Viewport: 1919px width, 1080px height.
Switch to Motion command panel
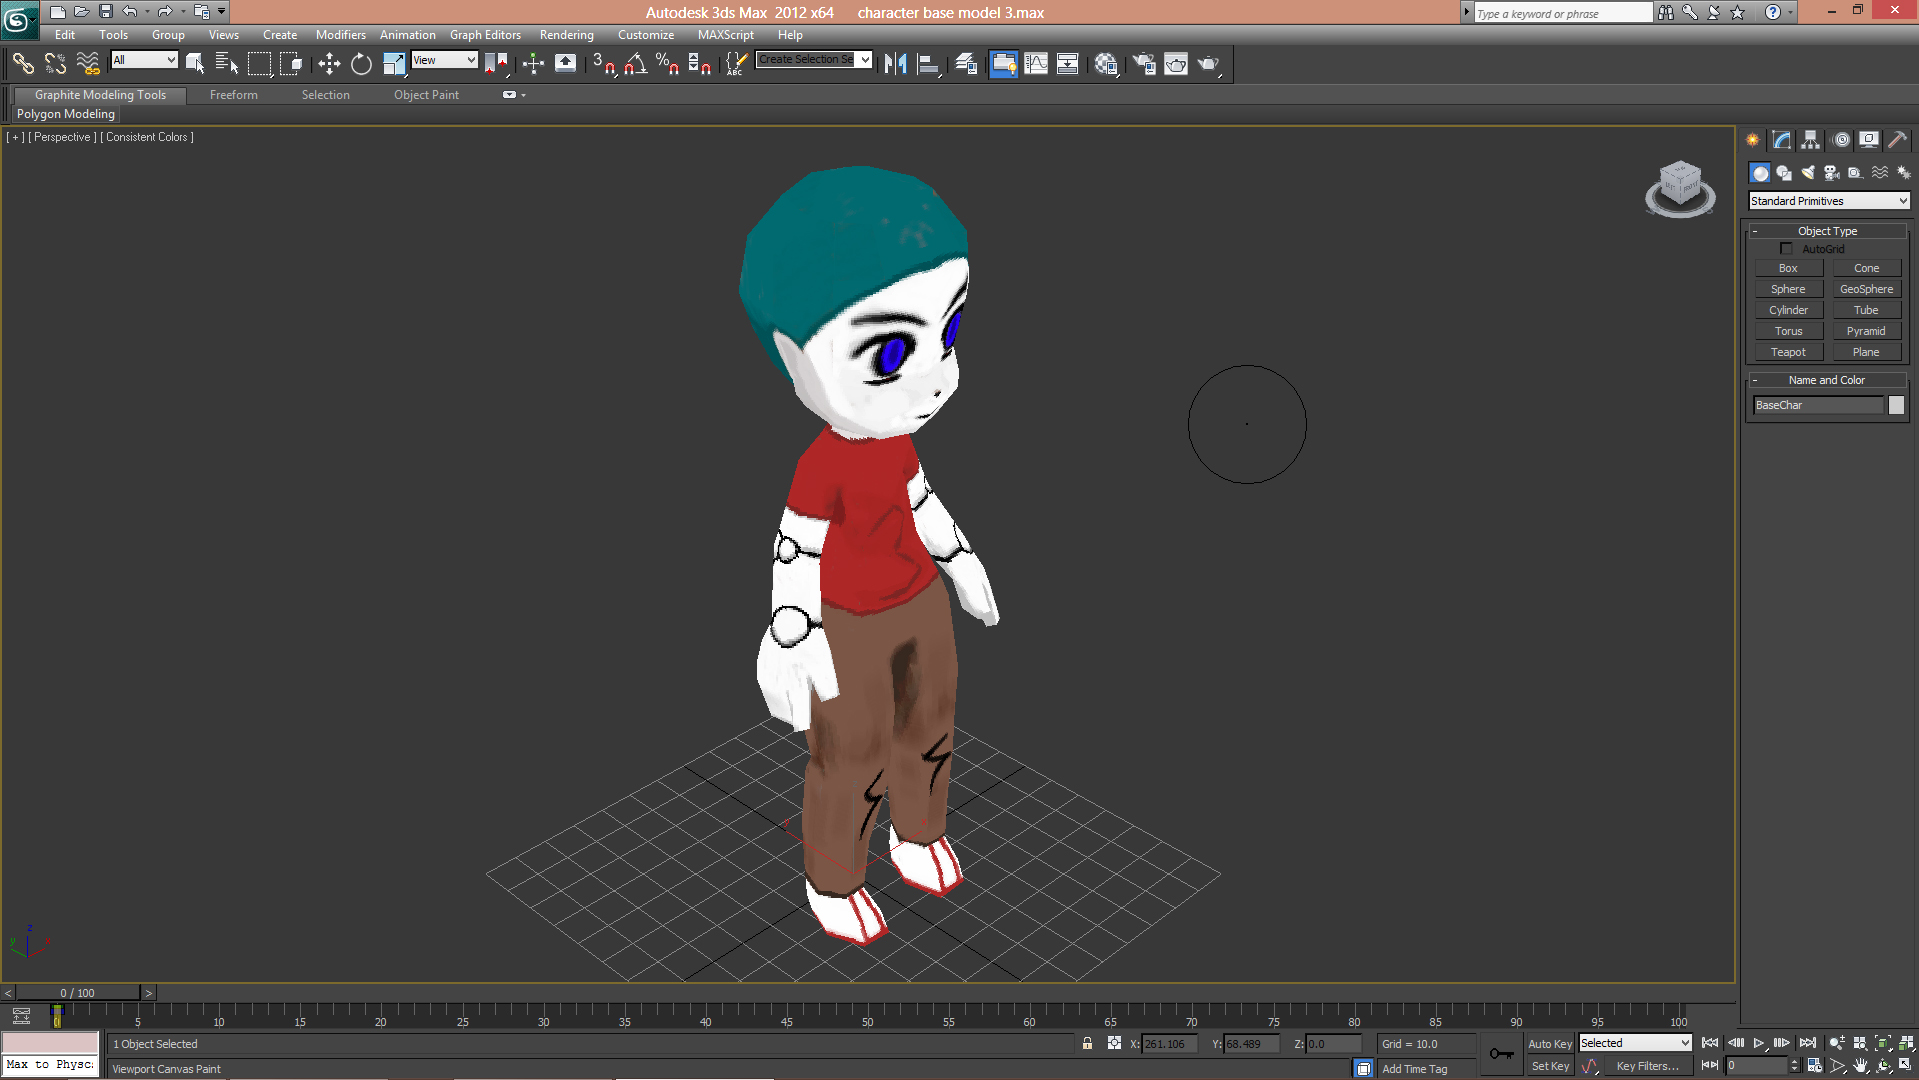click(1841, 140)
